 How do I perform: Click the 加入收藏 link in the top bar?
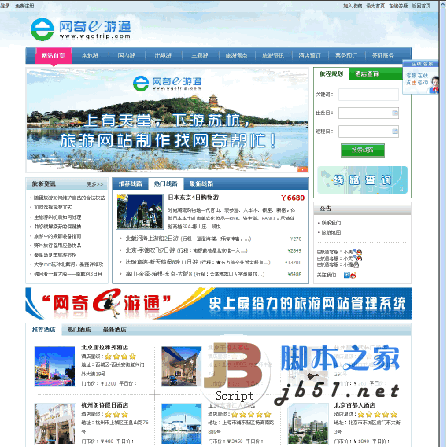click(x=353, y=6)
